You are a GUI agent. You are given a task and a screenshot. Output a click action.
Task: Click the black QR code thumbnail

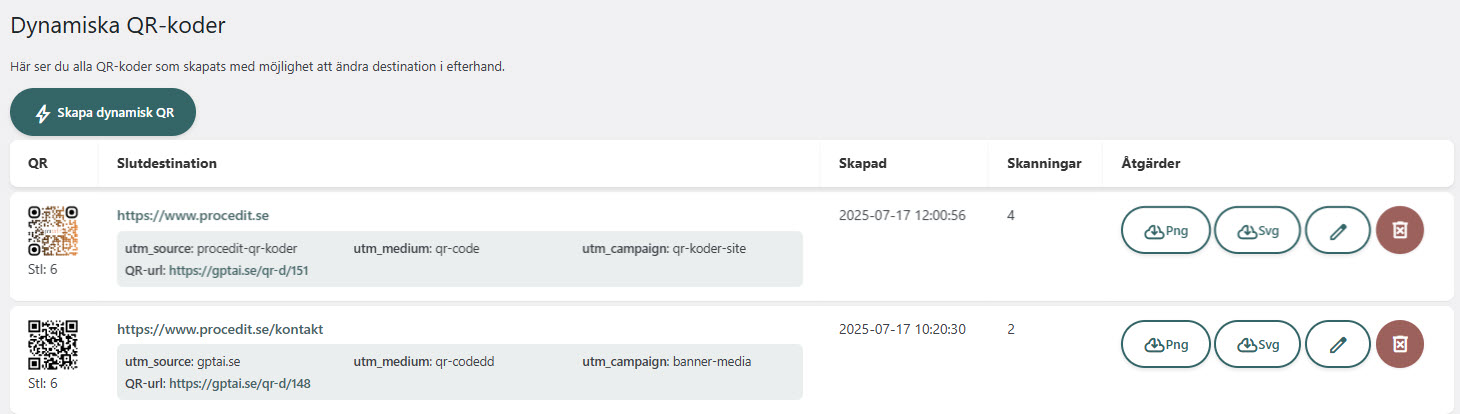coord(53,345)
